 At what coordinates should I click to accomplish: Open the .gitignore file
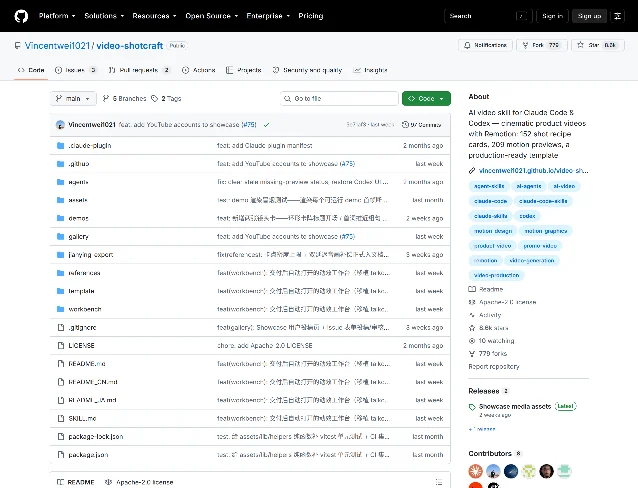(x=82, y=327)
